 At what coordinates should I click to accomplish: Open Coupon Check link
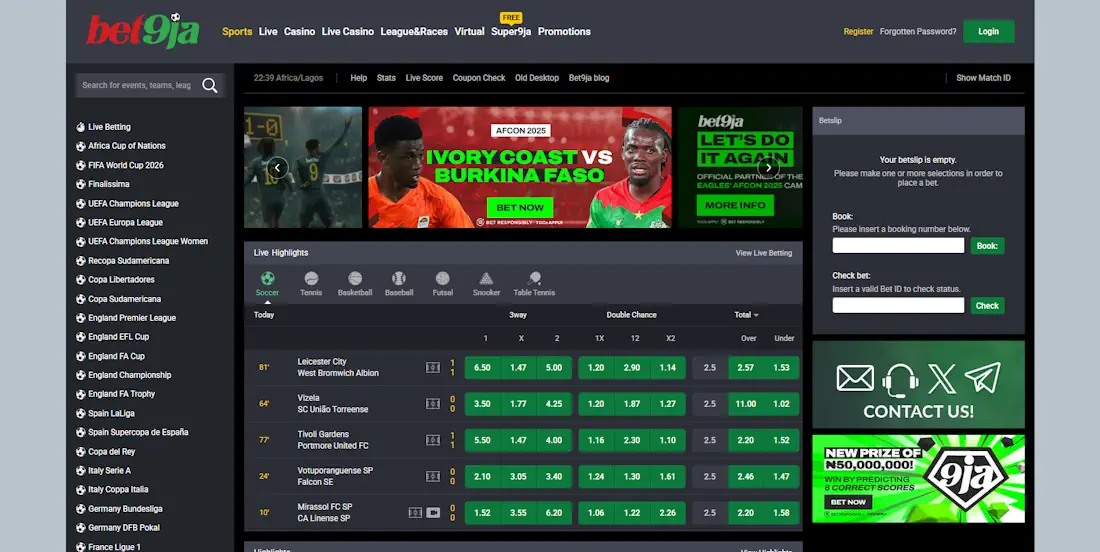point(478,78)
